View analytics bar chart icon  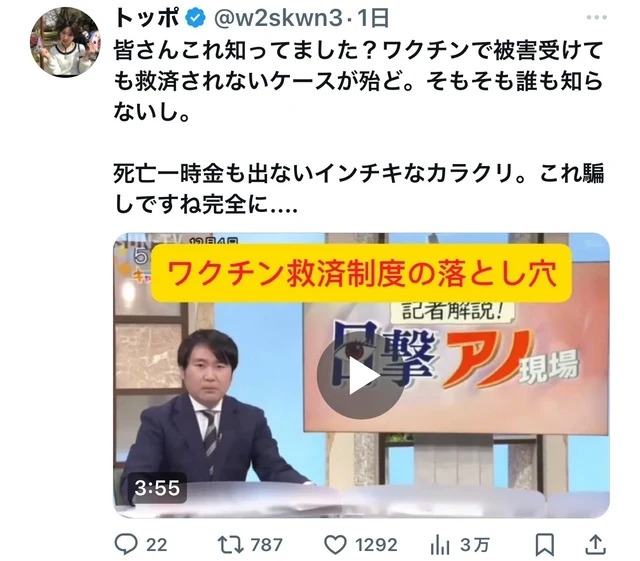[440, 545]
